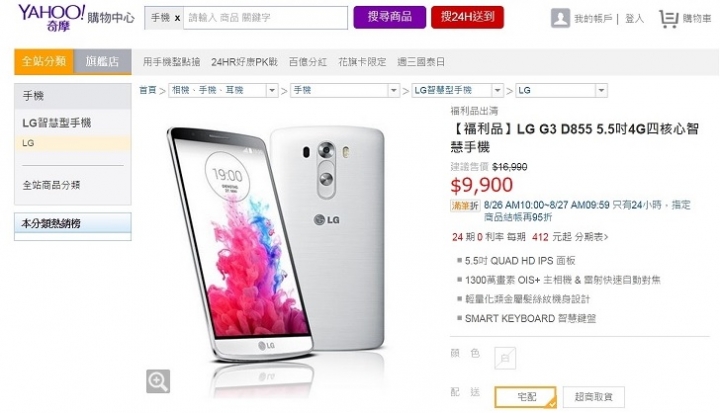720x413 pixels.
Task: Click the 搜24H送到 button
Action: pos(467,17)
